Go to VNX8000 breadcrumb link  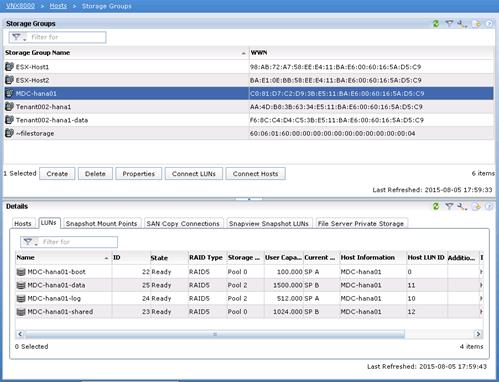20,6
